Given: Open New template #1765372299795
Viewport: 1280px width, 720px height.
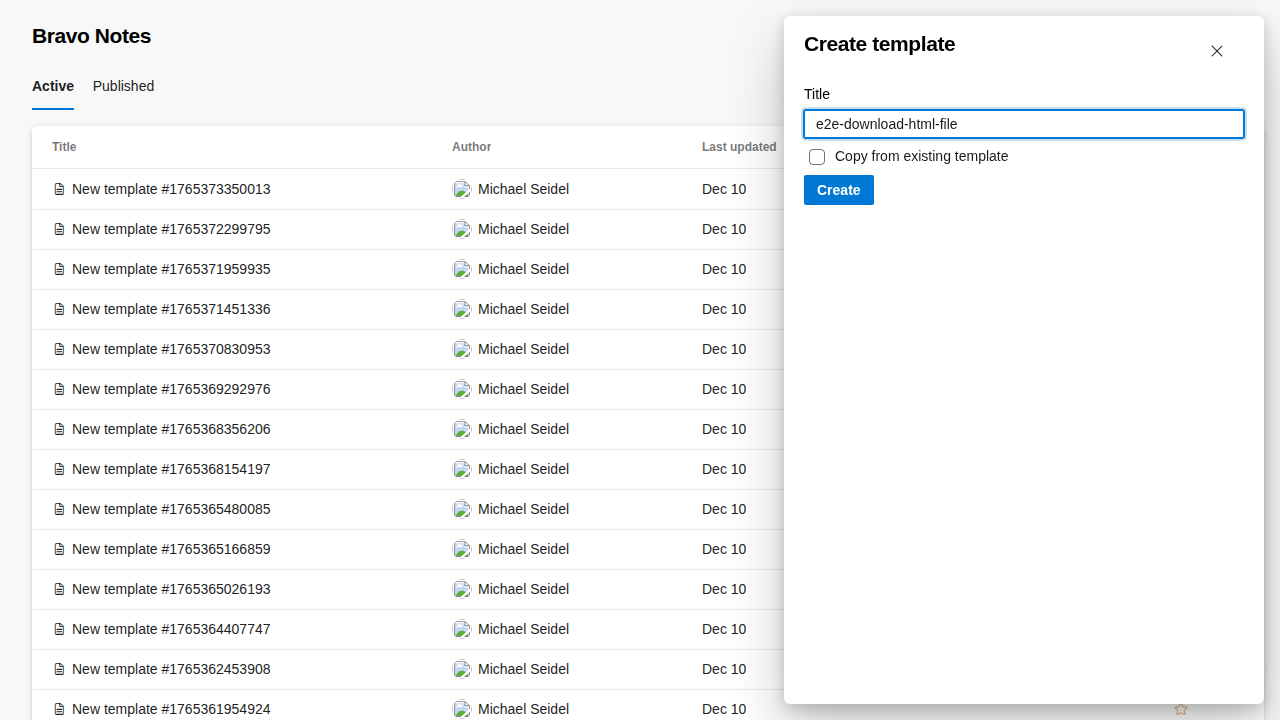Looking at the screenshot, I should [171, 229].
